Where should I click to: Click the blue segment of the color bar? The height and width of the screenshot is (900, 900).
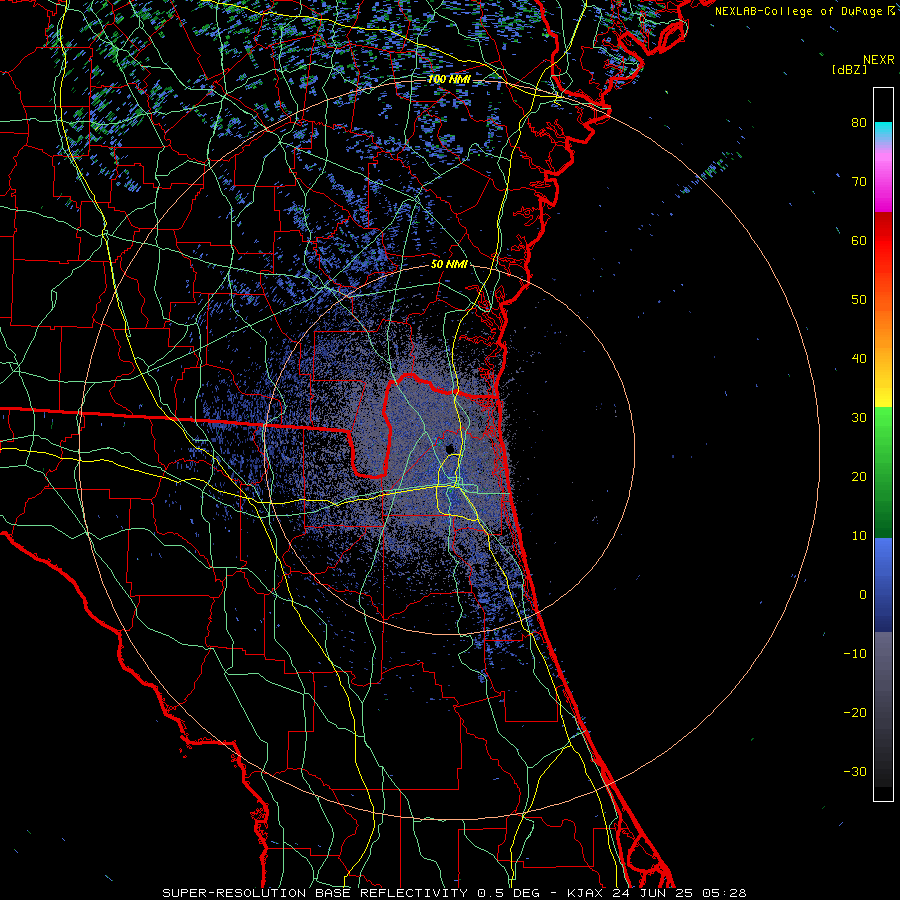(x=883, y=585)
